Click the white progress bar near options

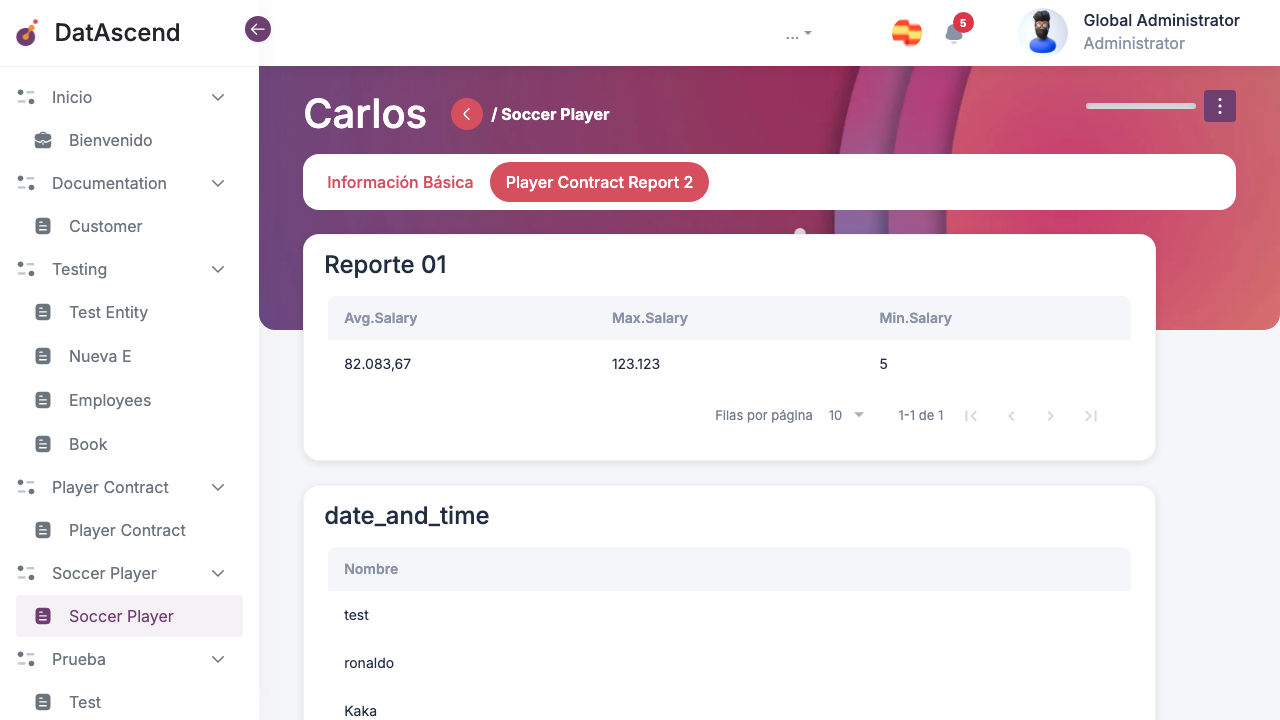coord(1141,106)
